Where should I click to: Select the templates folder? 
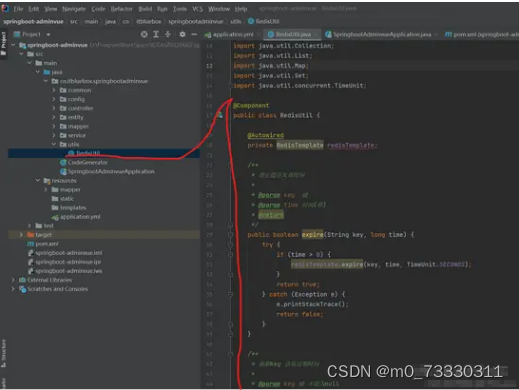point(69,208)
